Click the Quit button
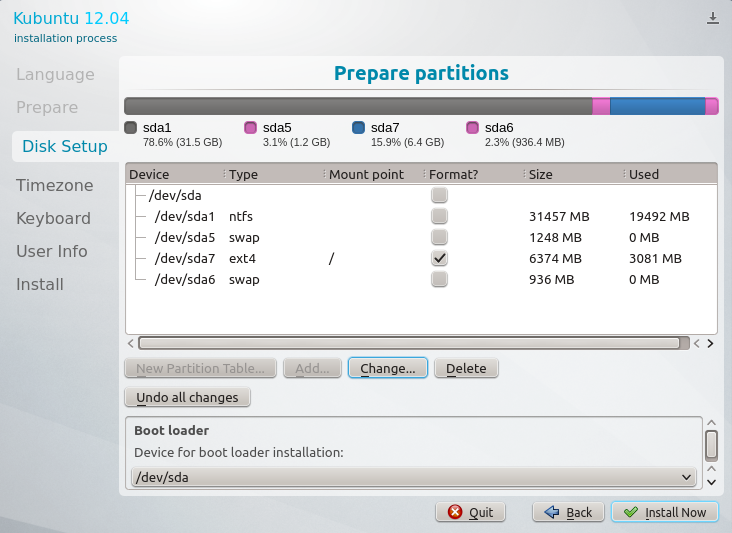This screenshot has width=732, height=533. tap(471, 512)
